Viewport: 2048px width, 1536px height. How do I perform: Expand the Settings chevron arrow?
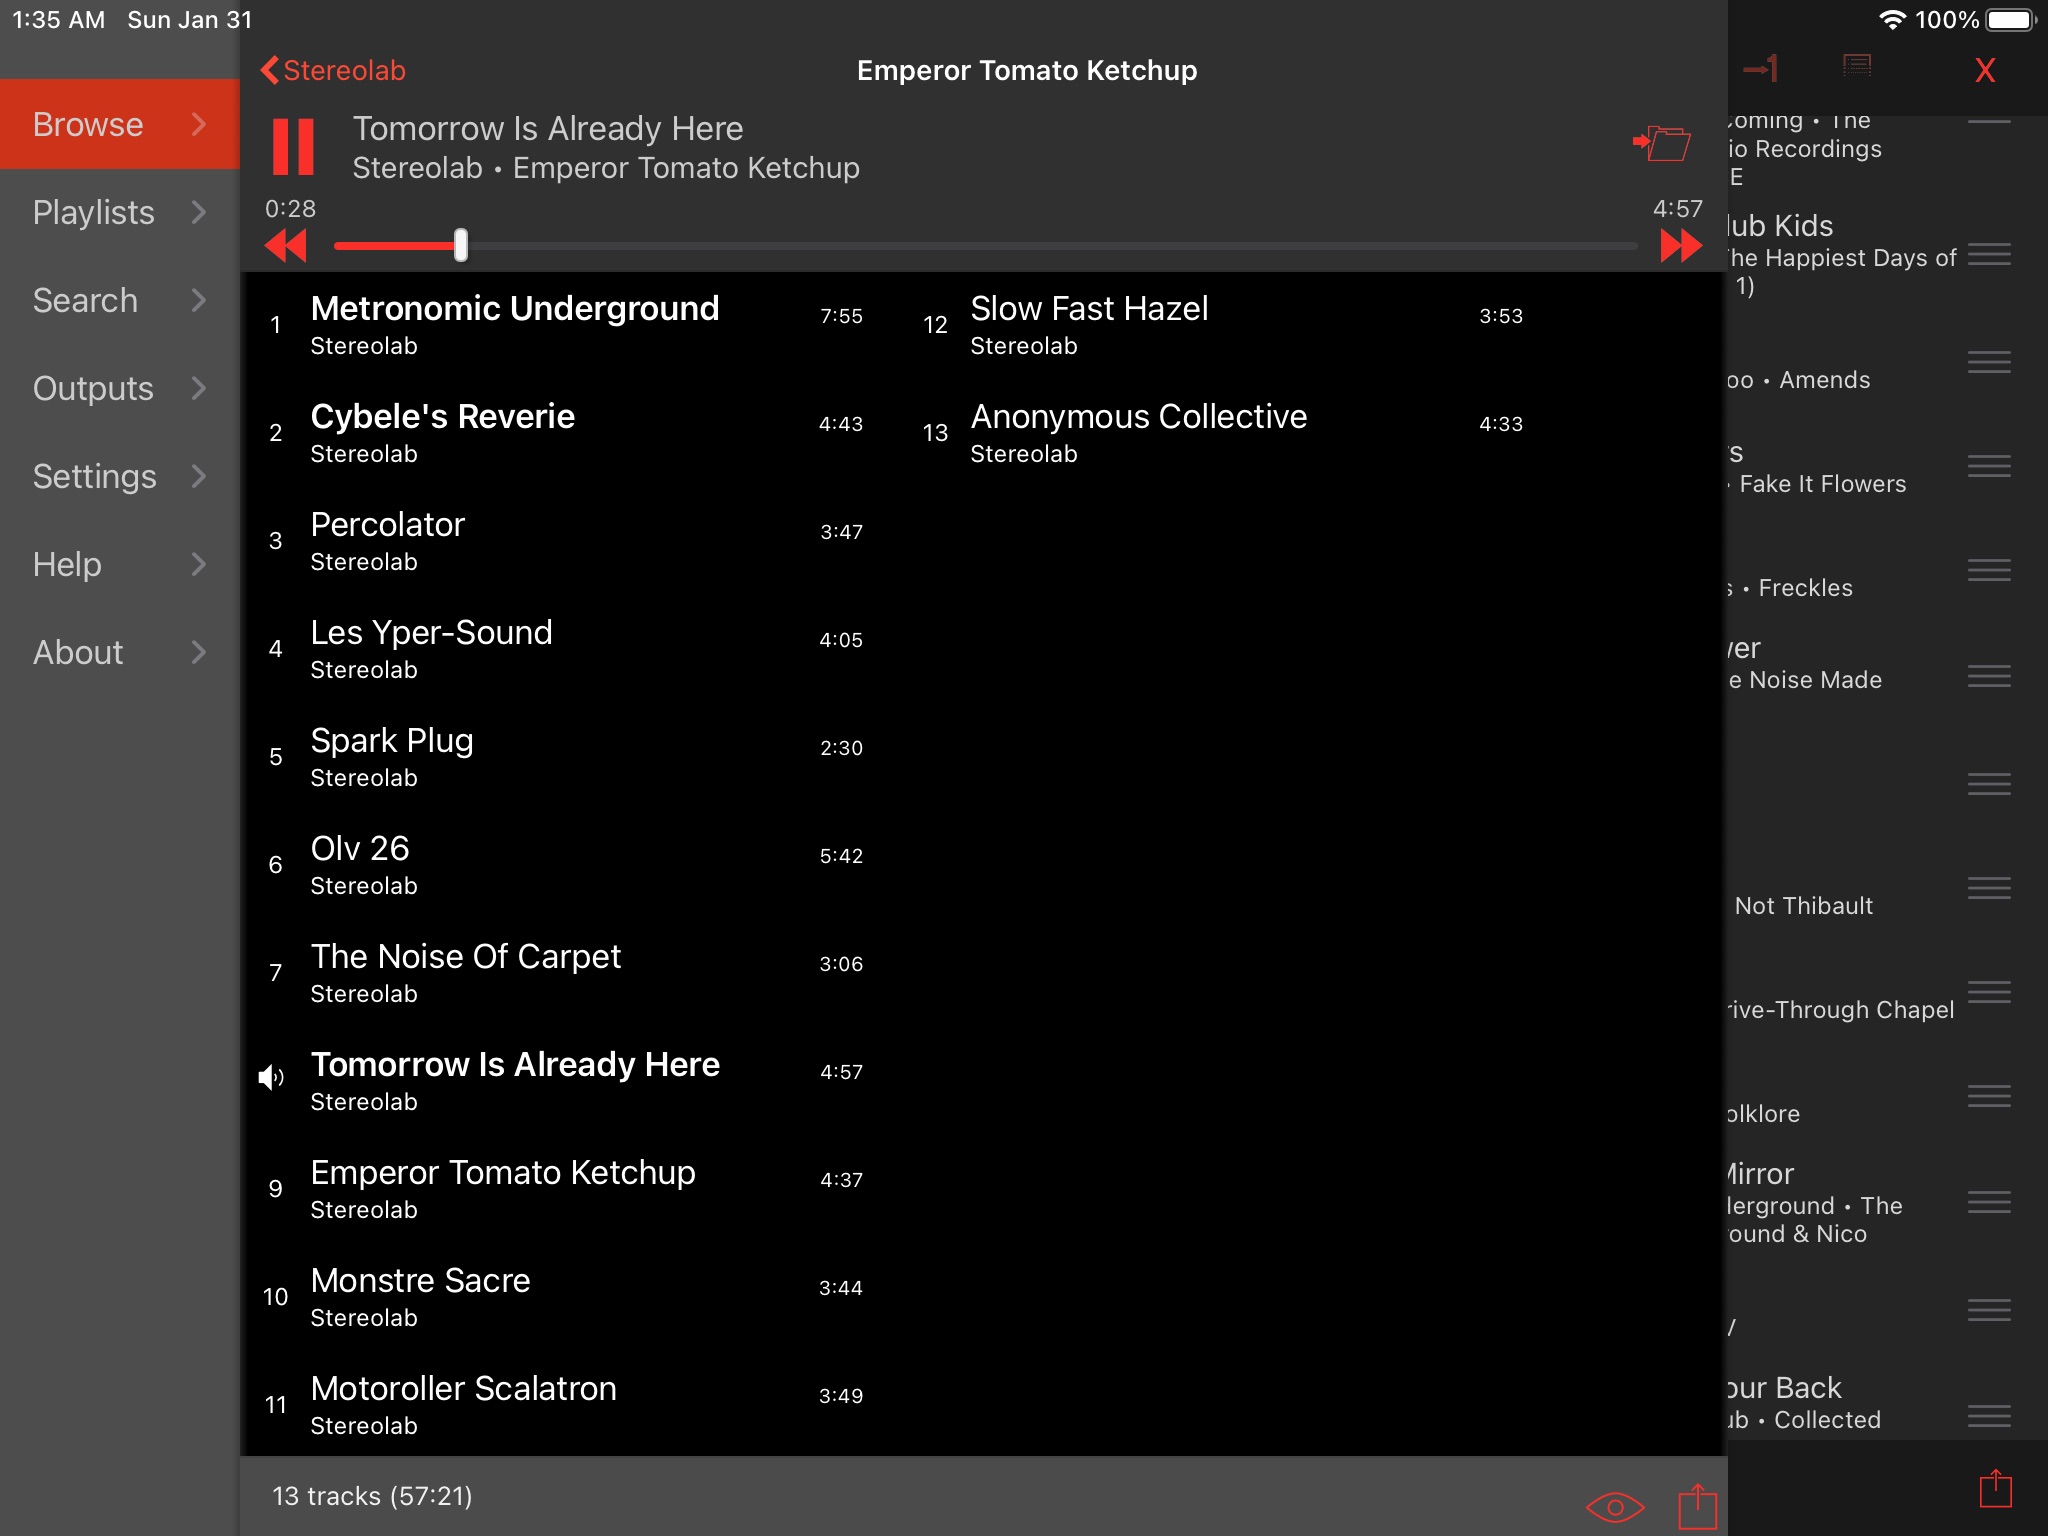pos(199,476)
